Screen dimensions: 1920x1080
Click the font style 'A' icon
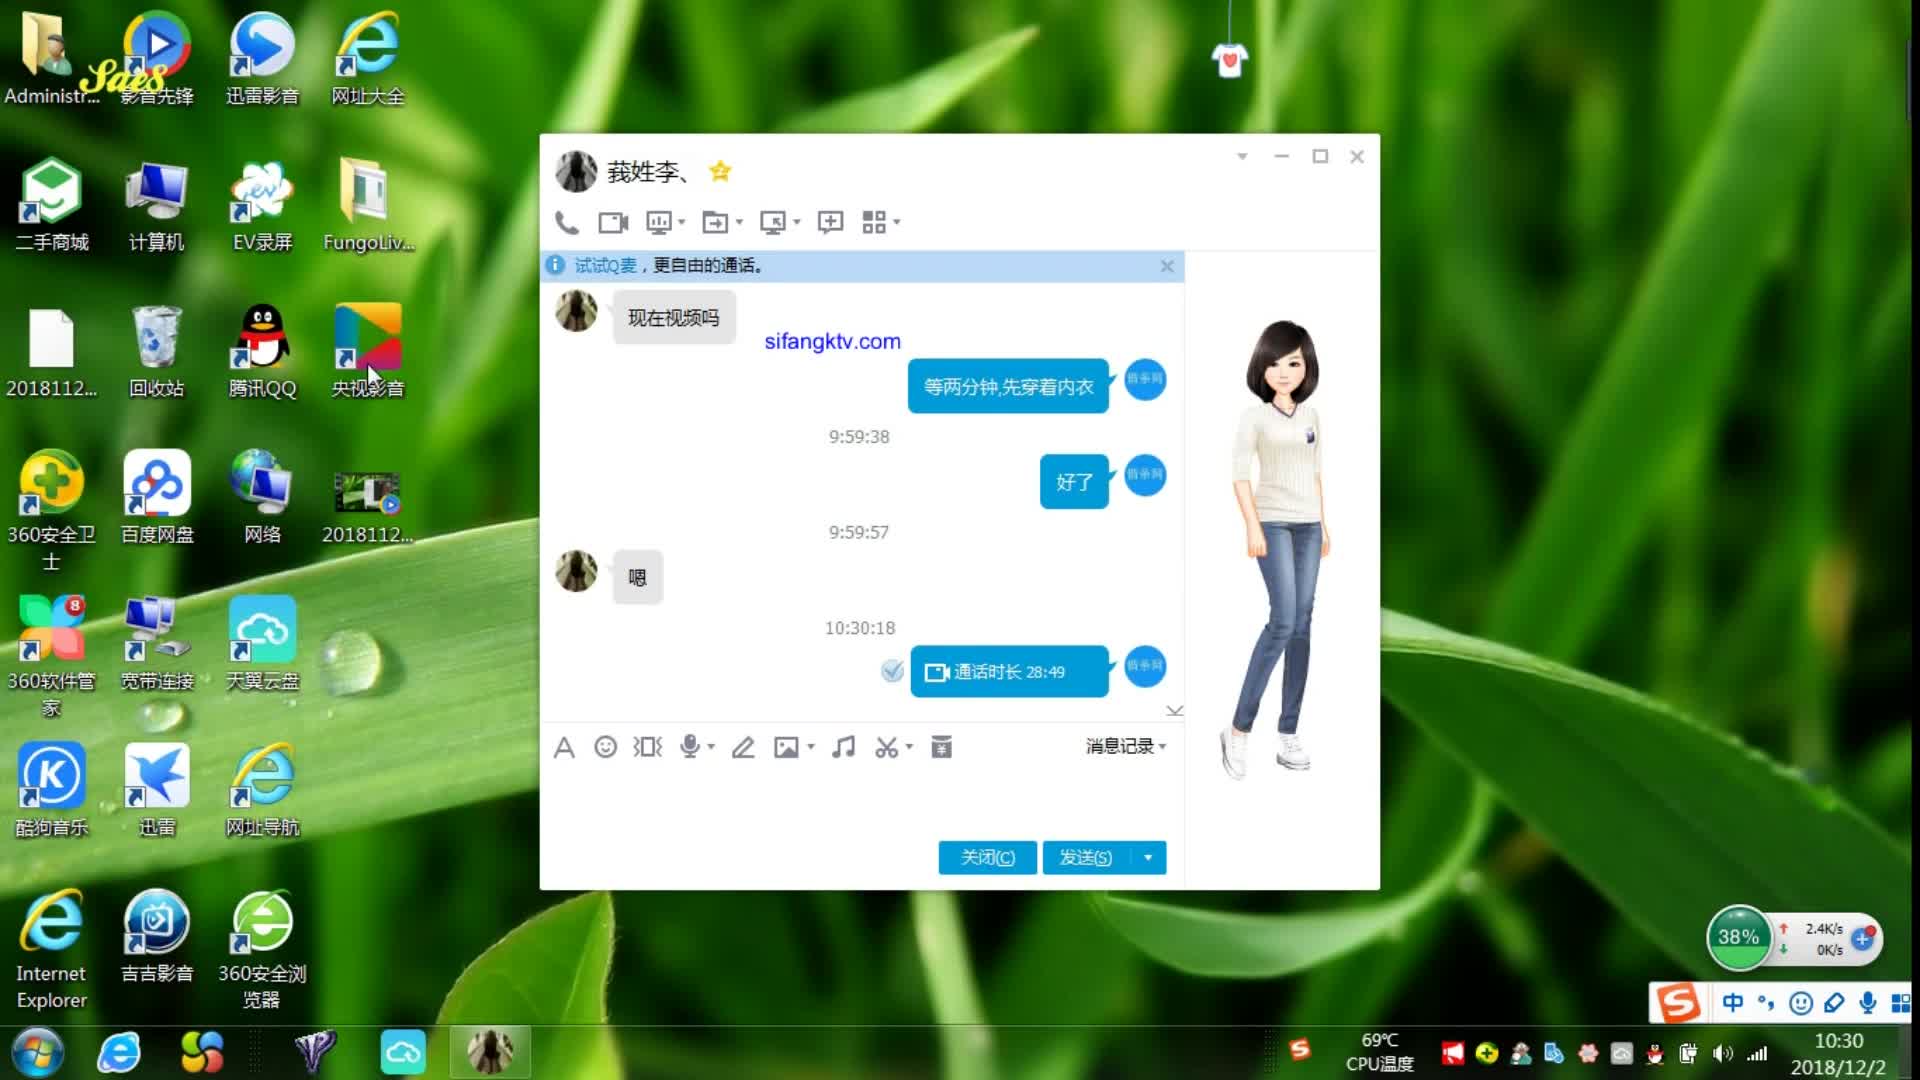[564, 747]
